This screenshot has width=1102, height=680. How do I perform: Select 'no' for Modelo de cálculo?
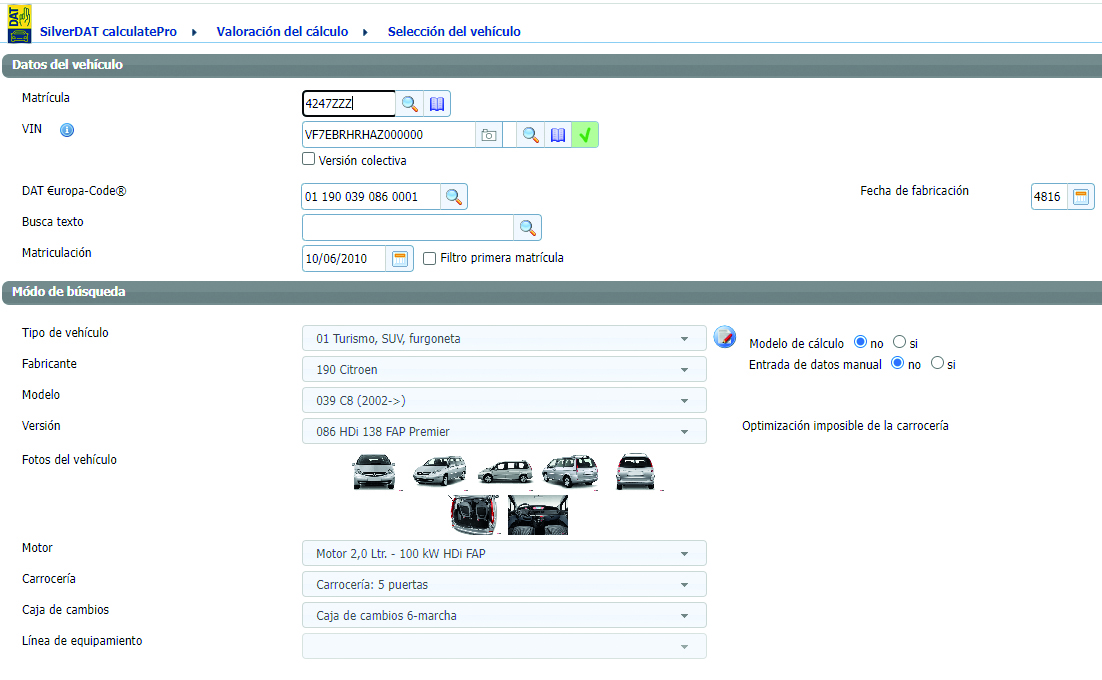point(860,342)
